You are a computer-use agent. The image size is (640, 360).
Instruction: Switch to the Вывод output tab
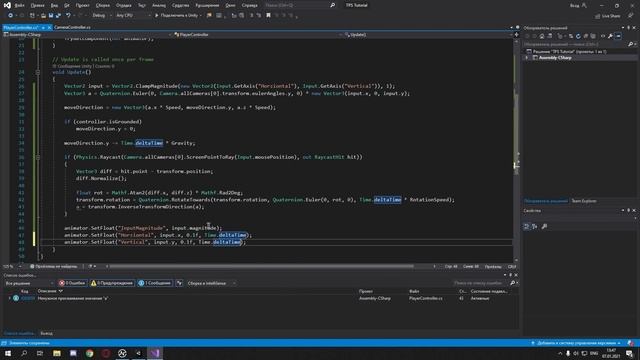tap(47, 333)
